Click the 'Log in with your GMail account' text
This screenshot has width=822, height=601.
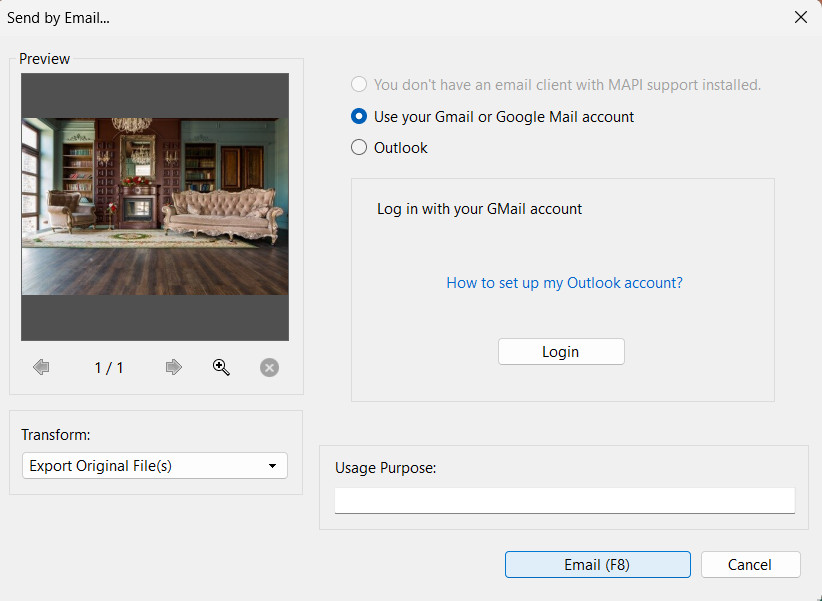(x=479, y=209)
